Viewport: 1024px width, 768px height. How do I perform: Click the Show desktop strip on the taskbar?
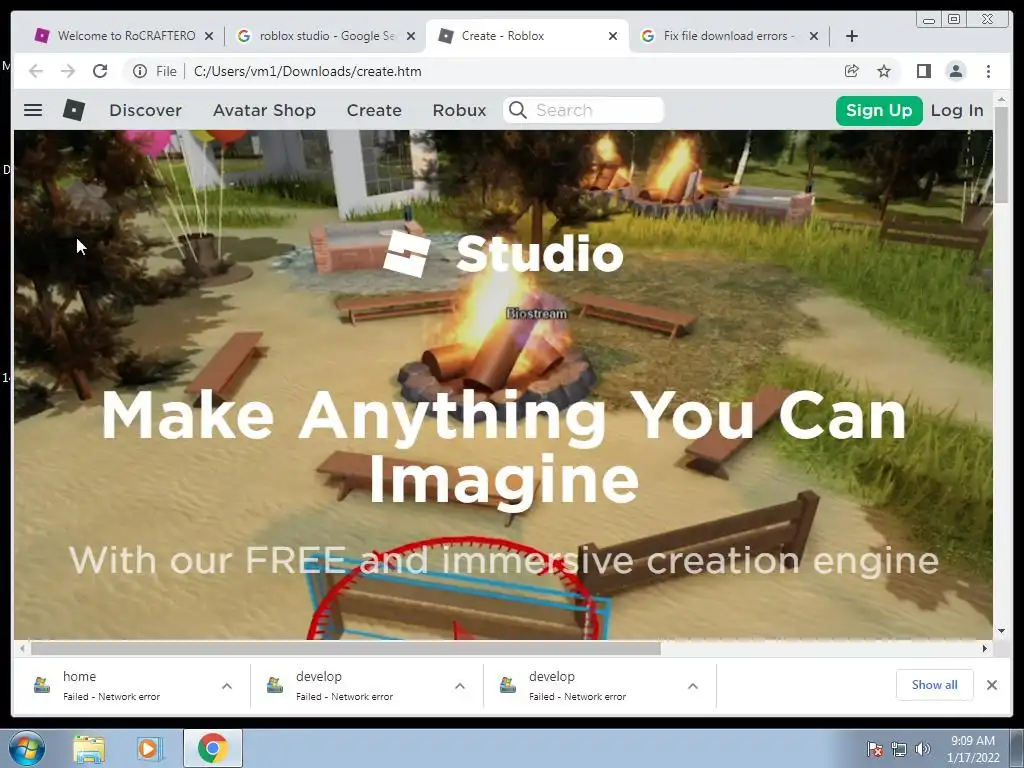click(1017, 748)
